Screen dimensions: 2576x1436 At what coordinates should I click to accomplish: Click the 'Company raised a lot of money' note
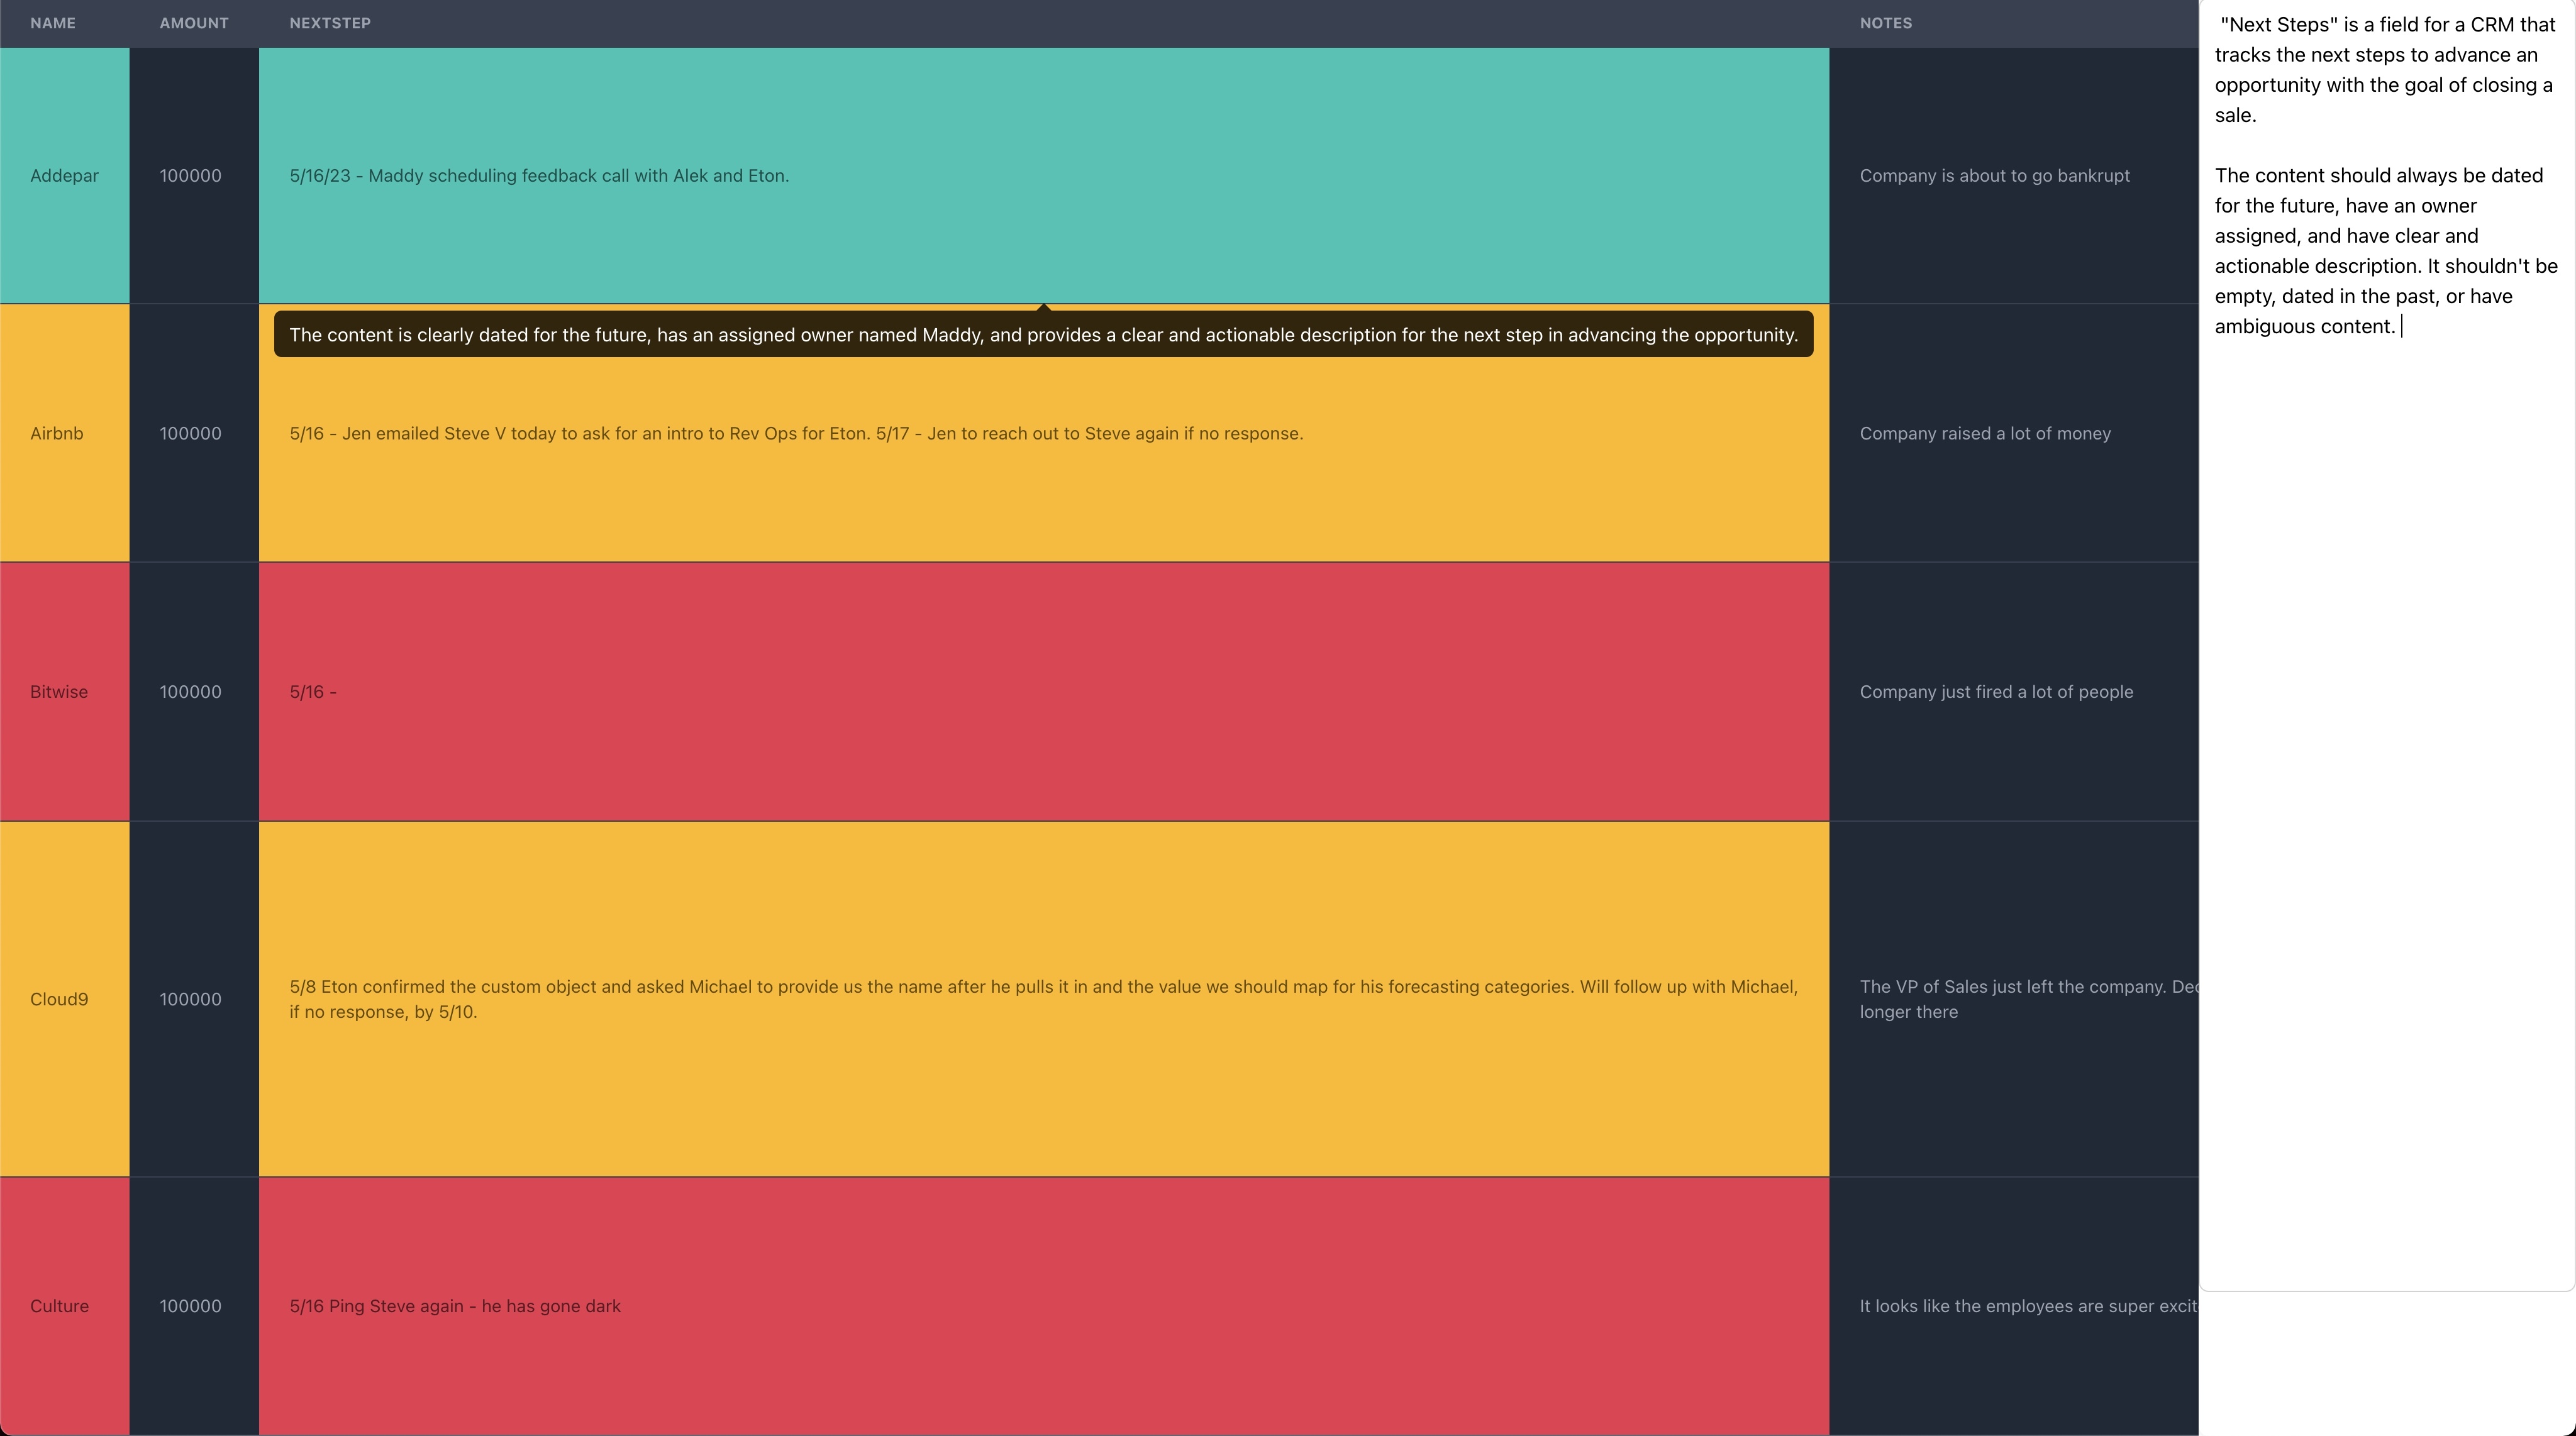point(1985,434)
